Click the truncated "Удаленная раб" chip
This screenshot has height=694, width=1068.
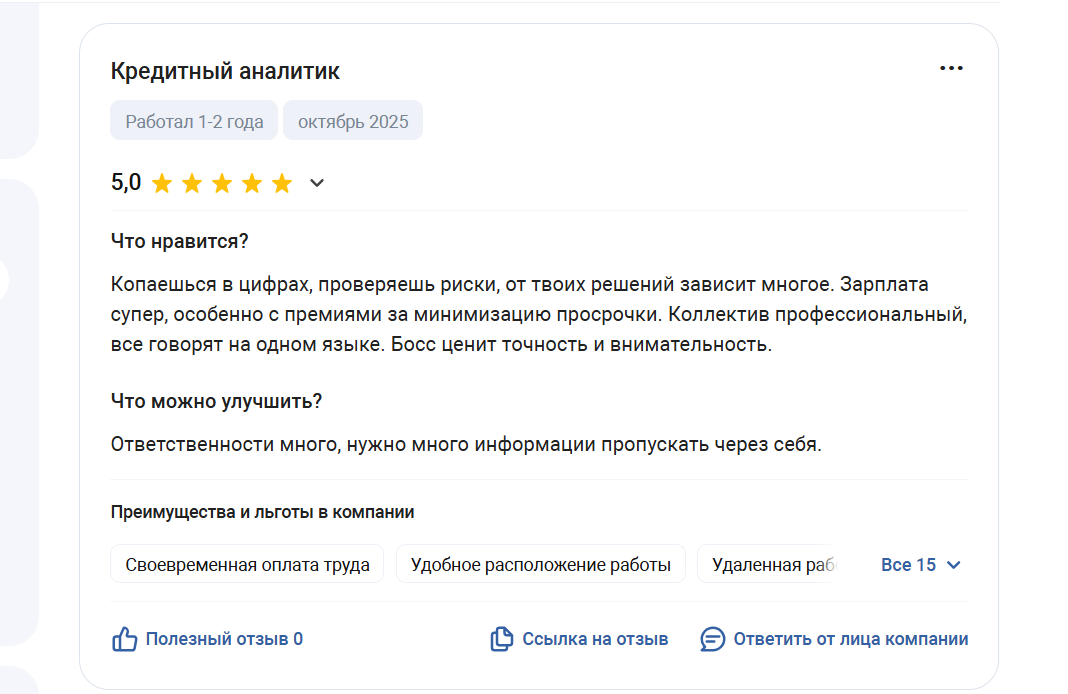click(770, 565)
